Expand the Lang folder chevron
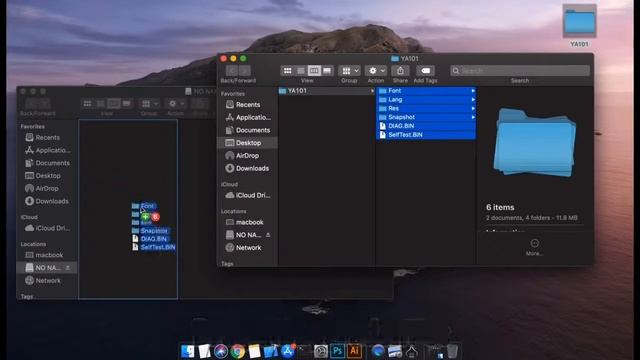 473,100
